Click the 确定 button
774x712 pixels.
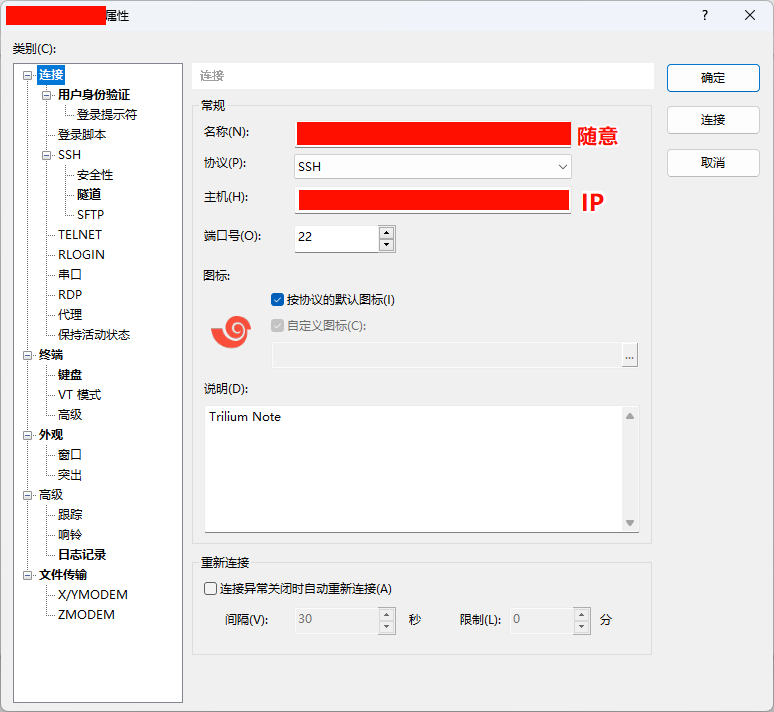click(713, 78)
